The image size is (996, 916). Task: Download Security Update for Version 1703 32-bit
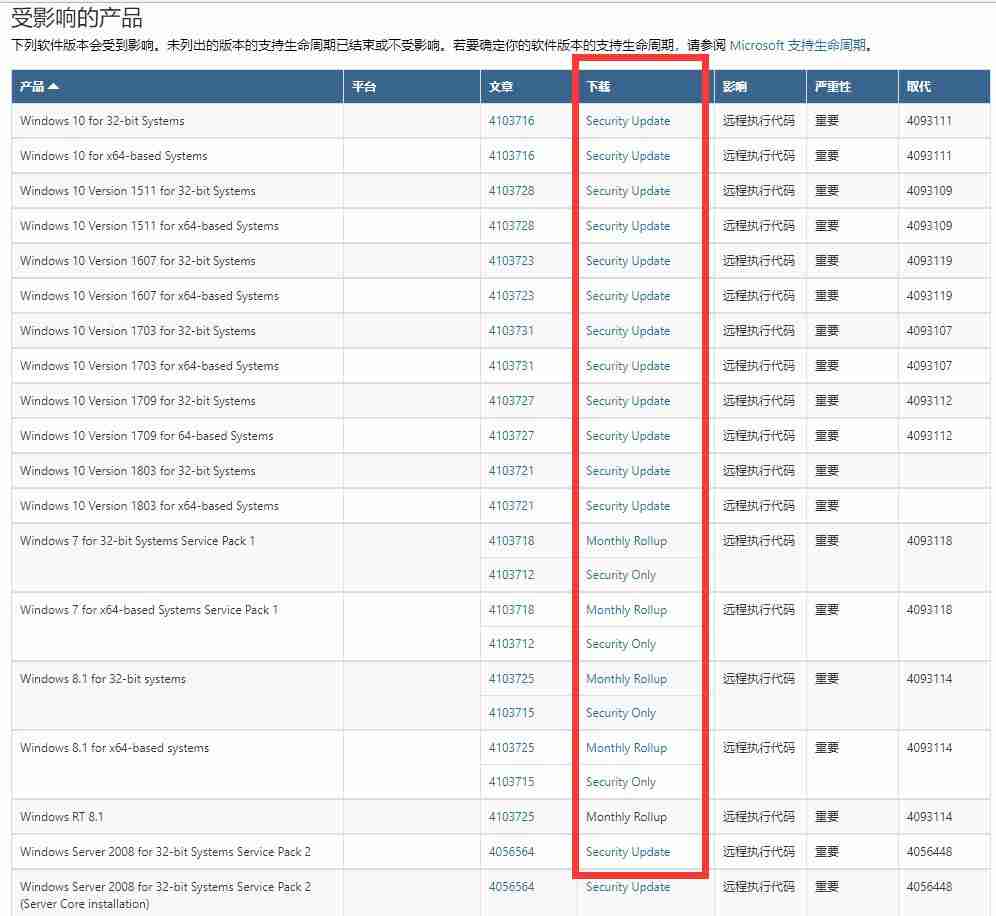[x=628, y=330]
